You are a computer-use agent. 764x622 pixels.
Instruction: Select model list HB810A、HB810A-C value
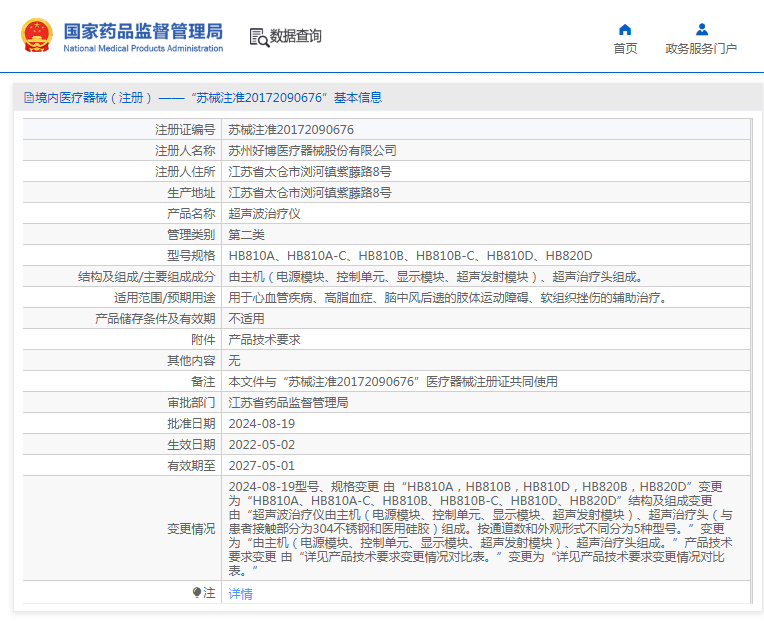click(410, 255)
